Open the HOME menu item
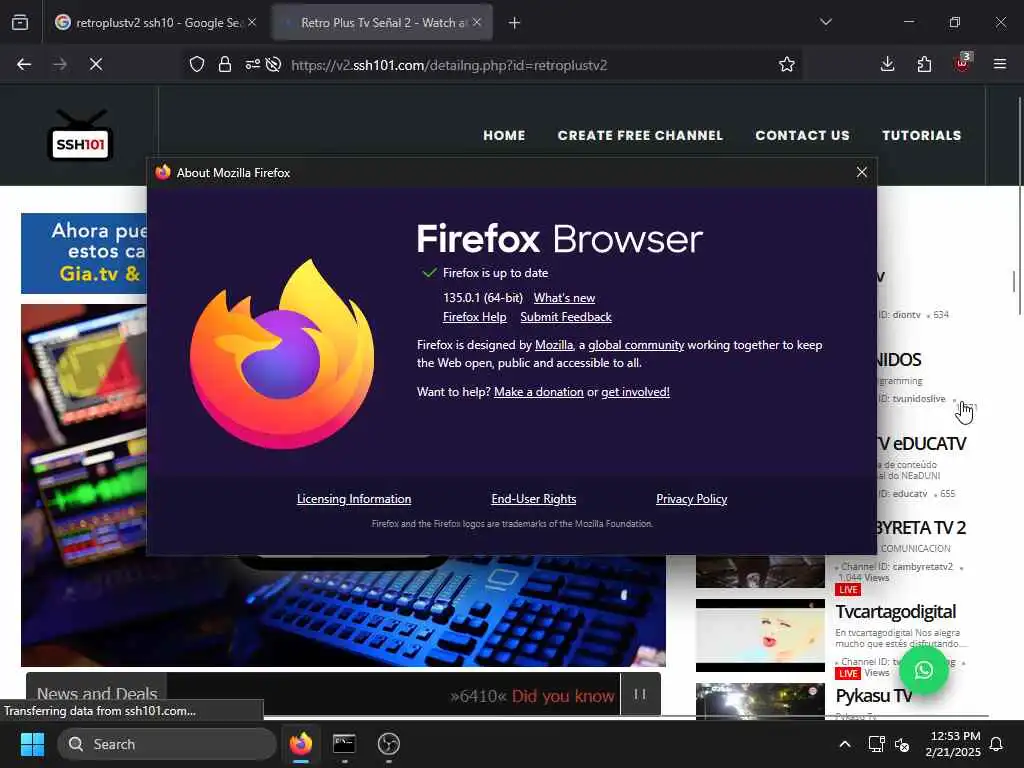 coord(504,135)
